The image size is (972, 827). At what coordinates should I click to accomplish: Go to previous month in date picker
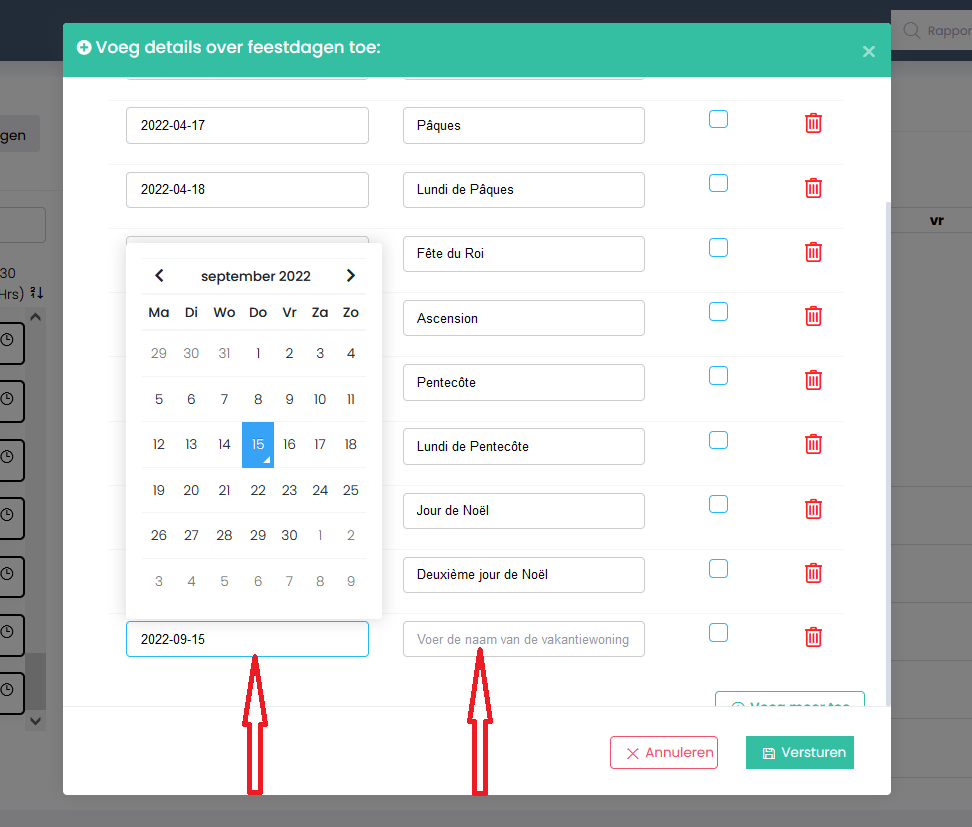(159, 275)
